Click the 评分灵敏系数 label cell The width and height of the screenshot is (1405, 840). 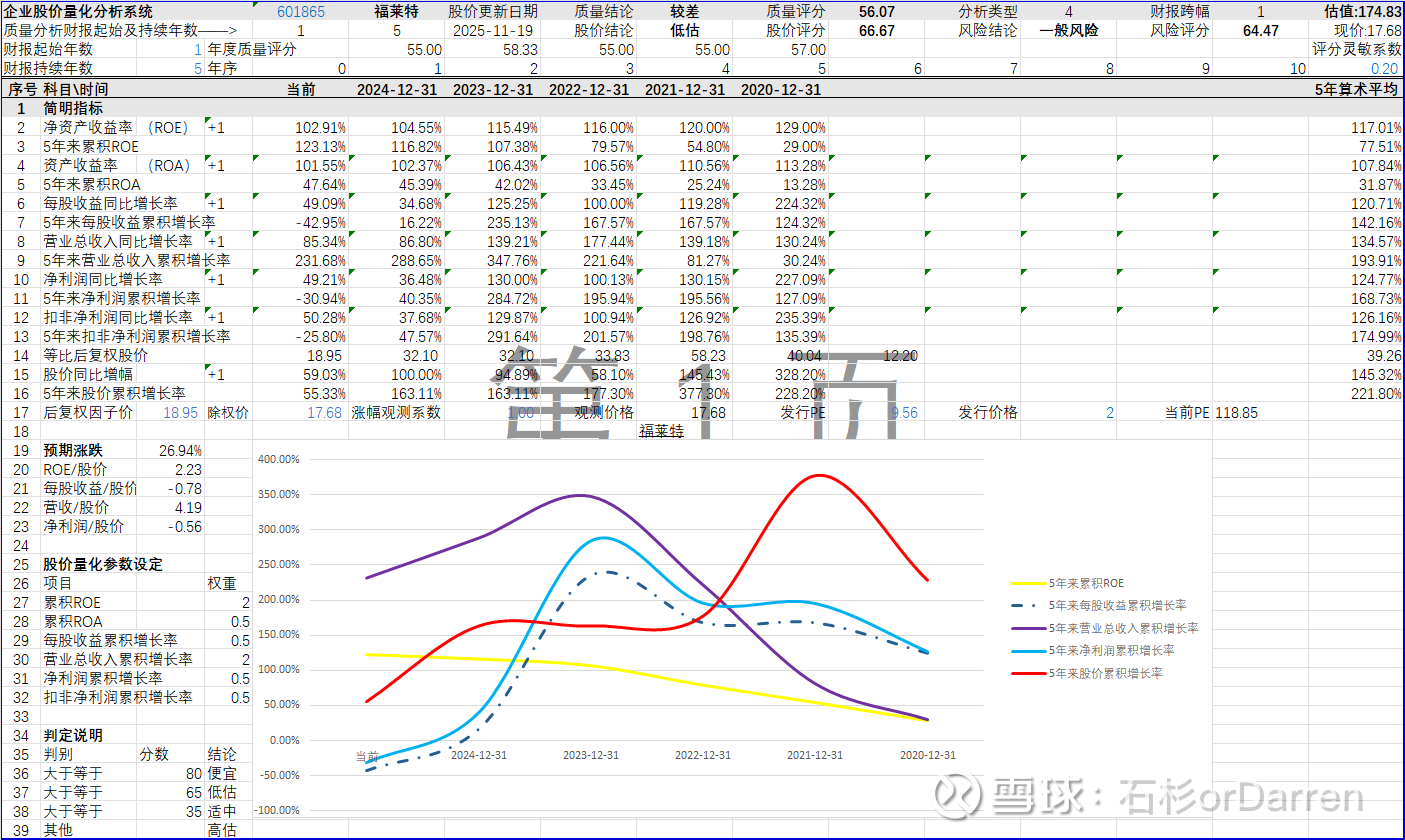1357,49
